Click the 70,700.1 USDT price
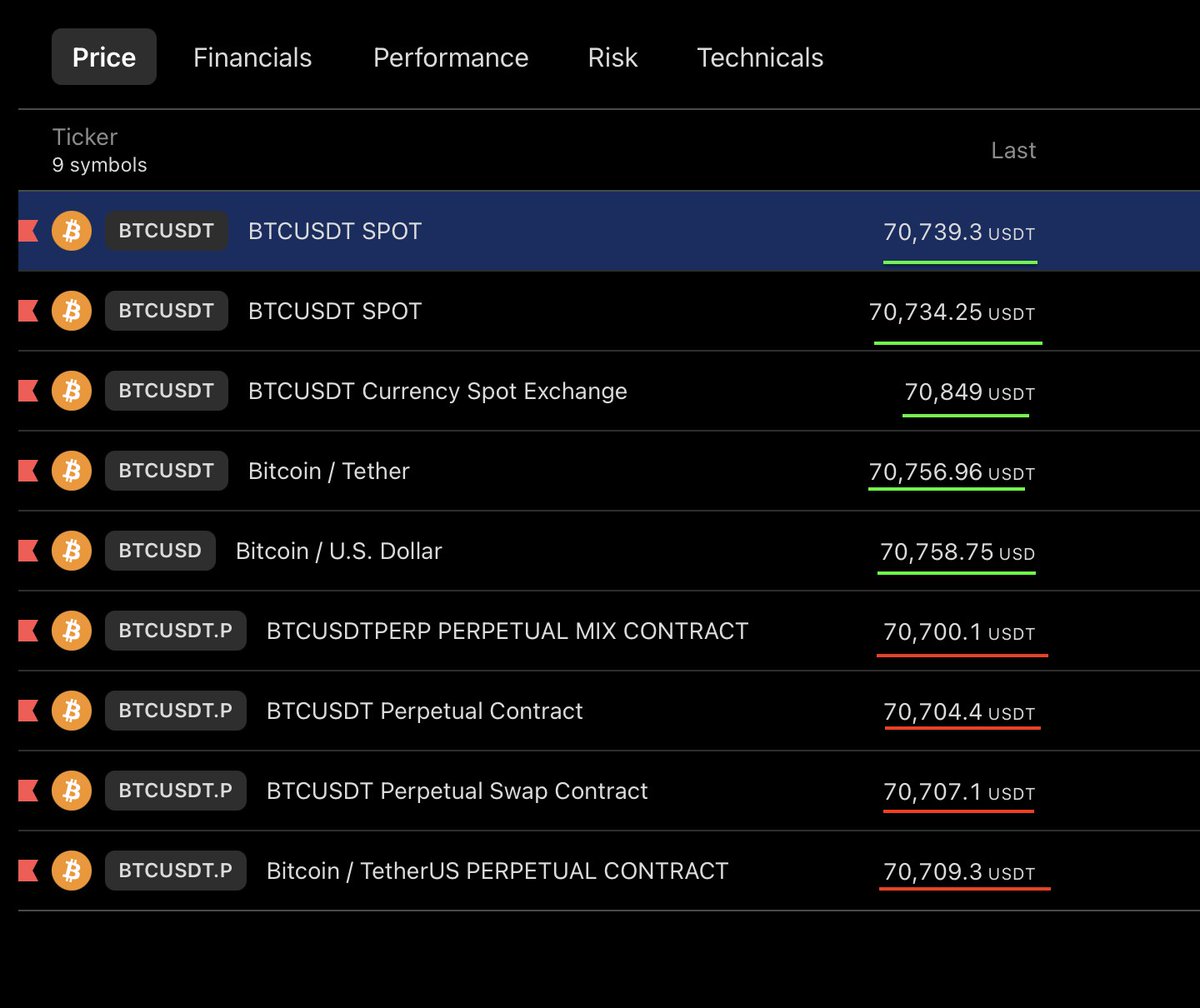 pyautogui.click(x=960, y=632)
